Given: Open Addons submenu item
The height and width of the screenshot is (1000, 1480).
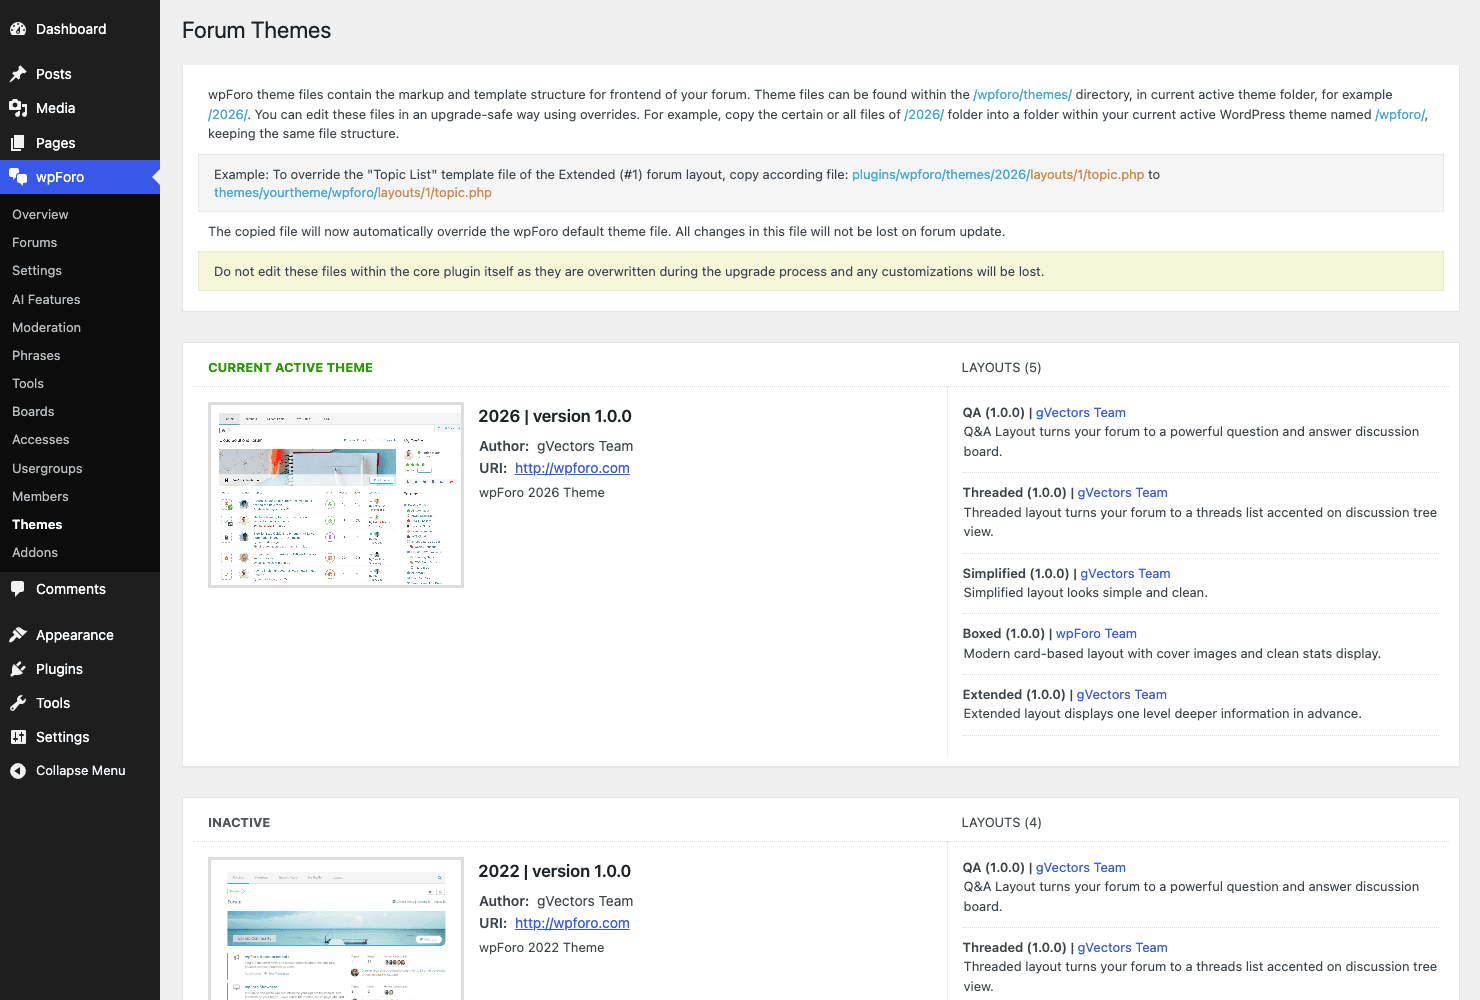Looking at the screenshot, I should click(35, 552).
